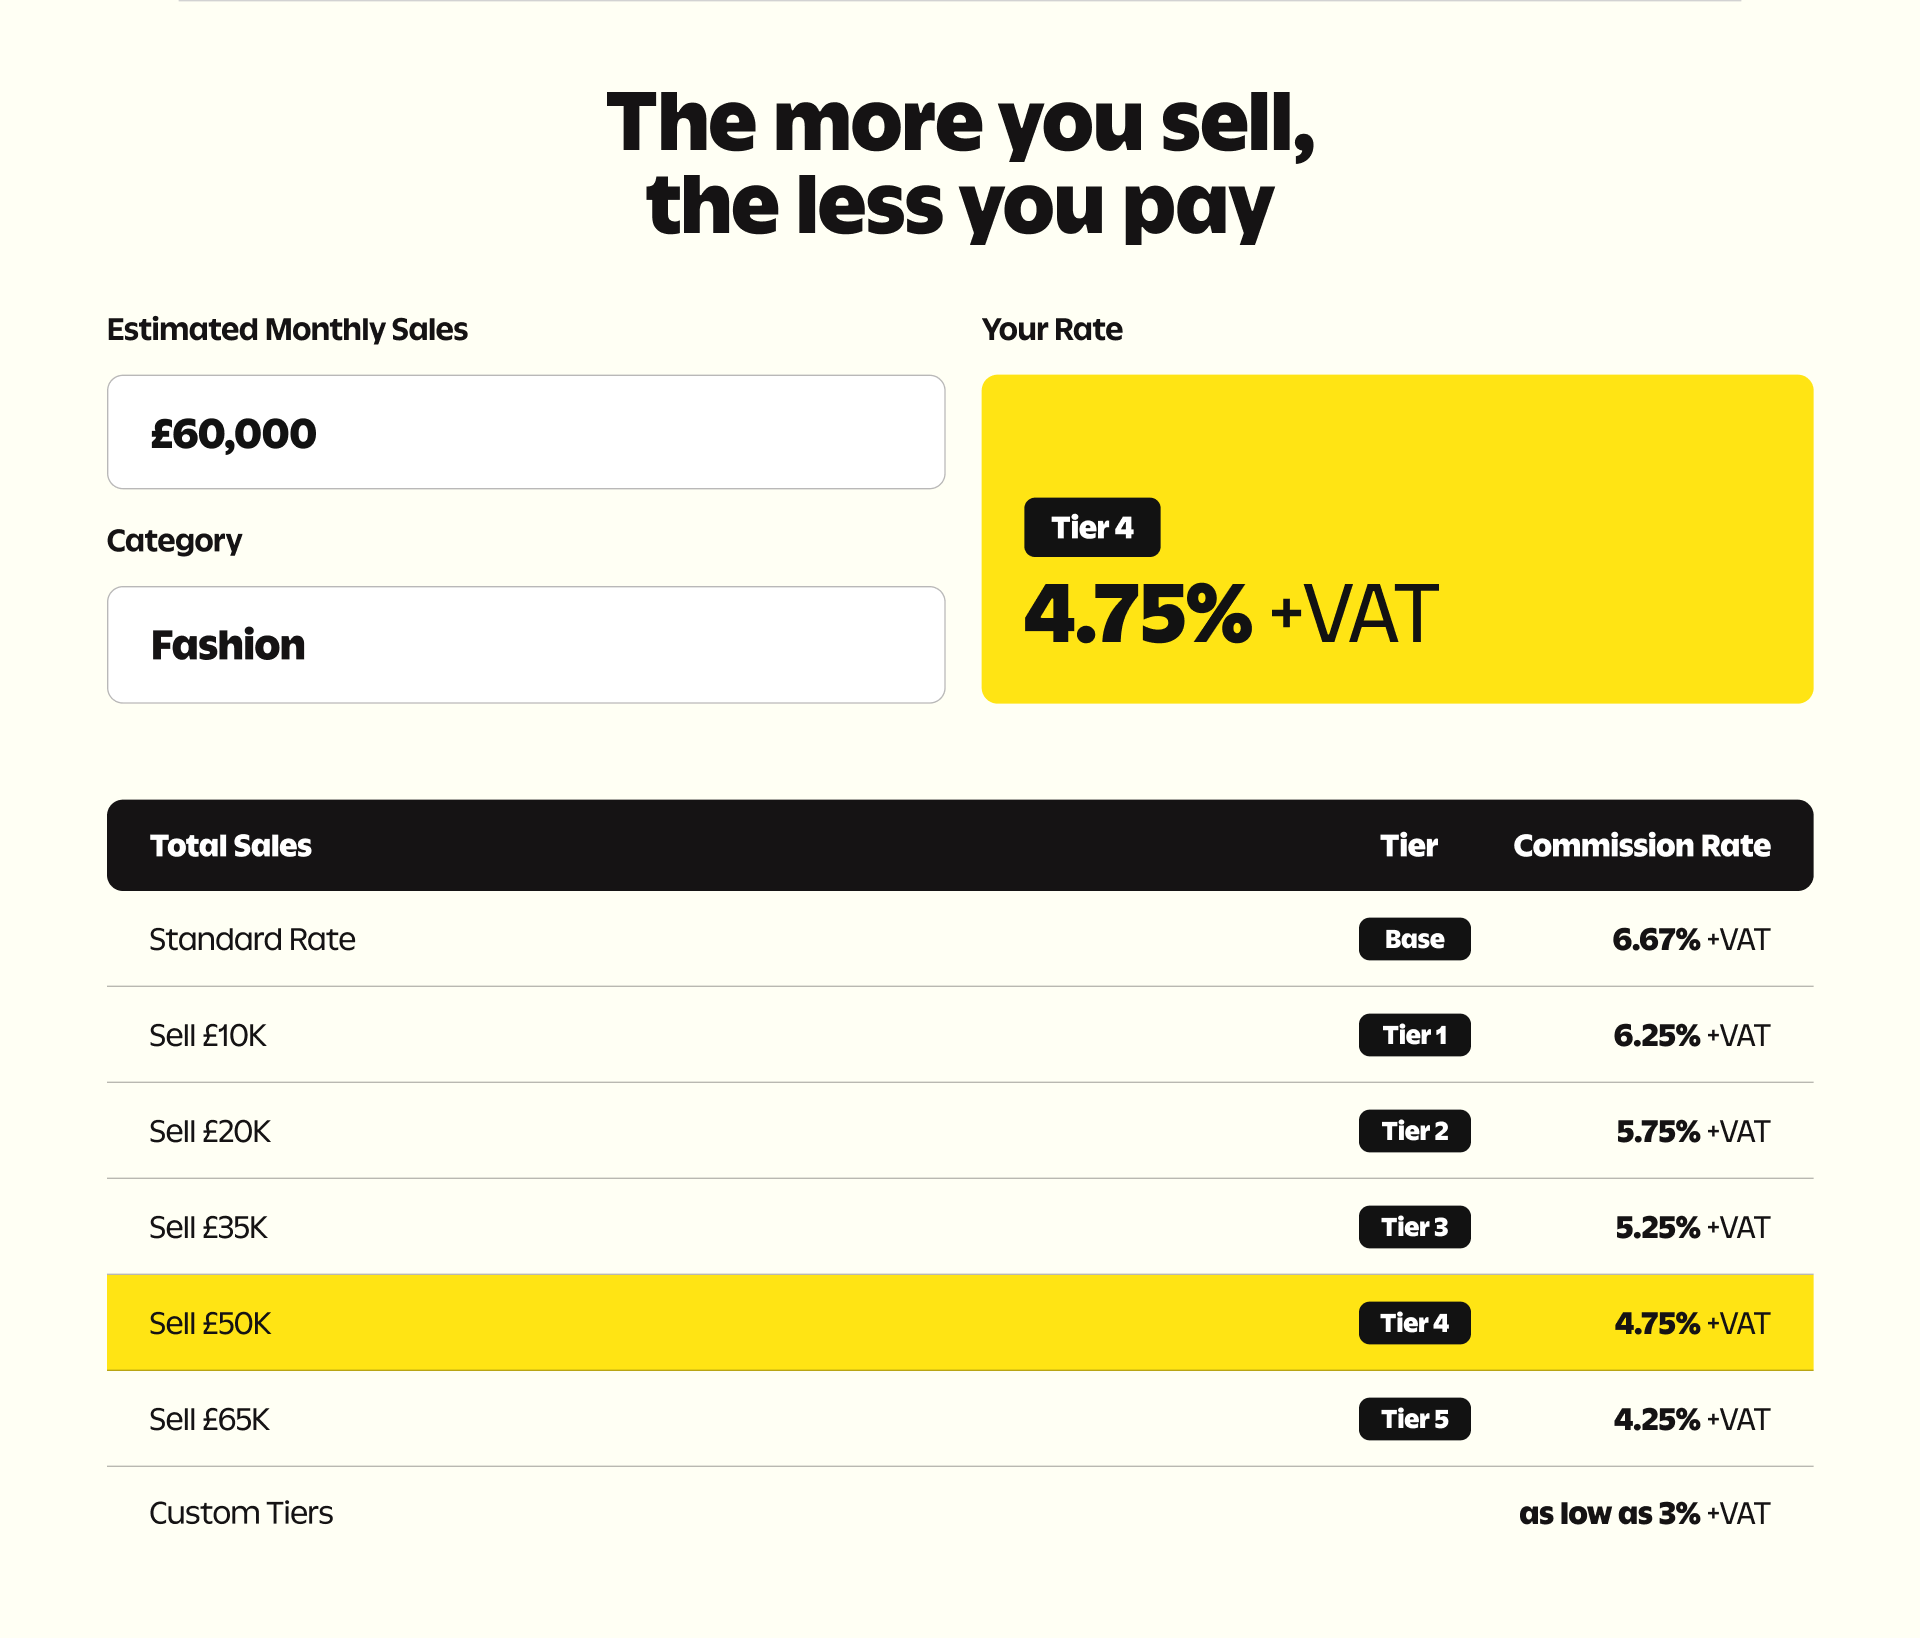Click the Tier 1 badge
The width and height of the screenshot is (1920, 1638).
click(x=1414, y=1035)
